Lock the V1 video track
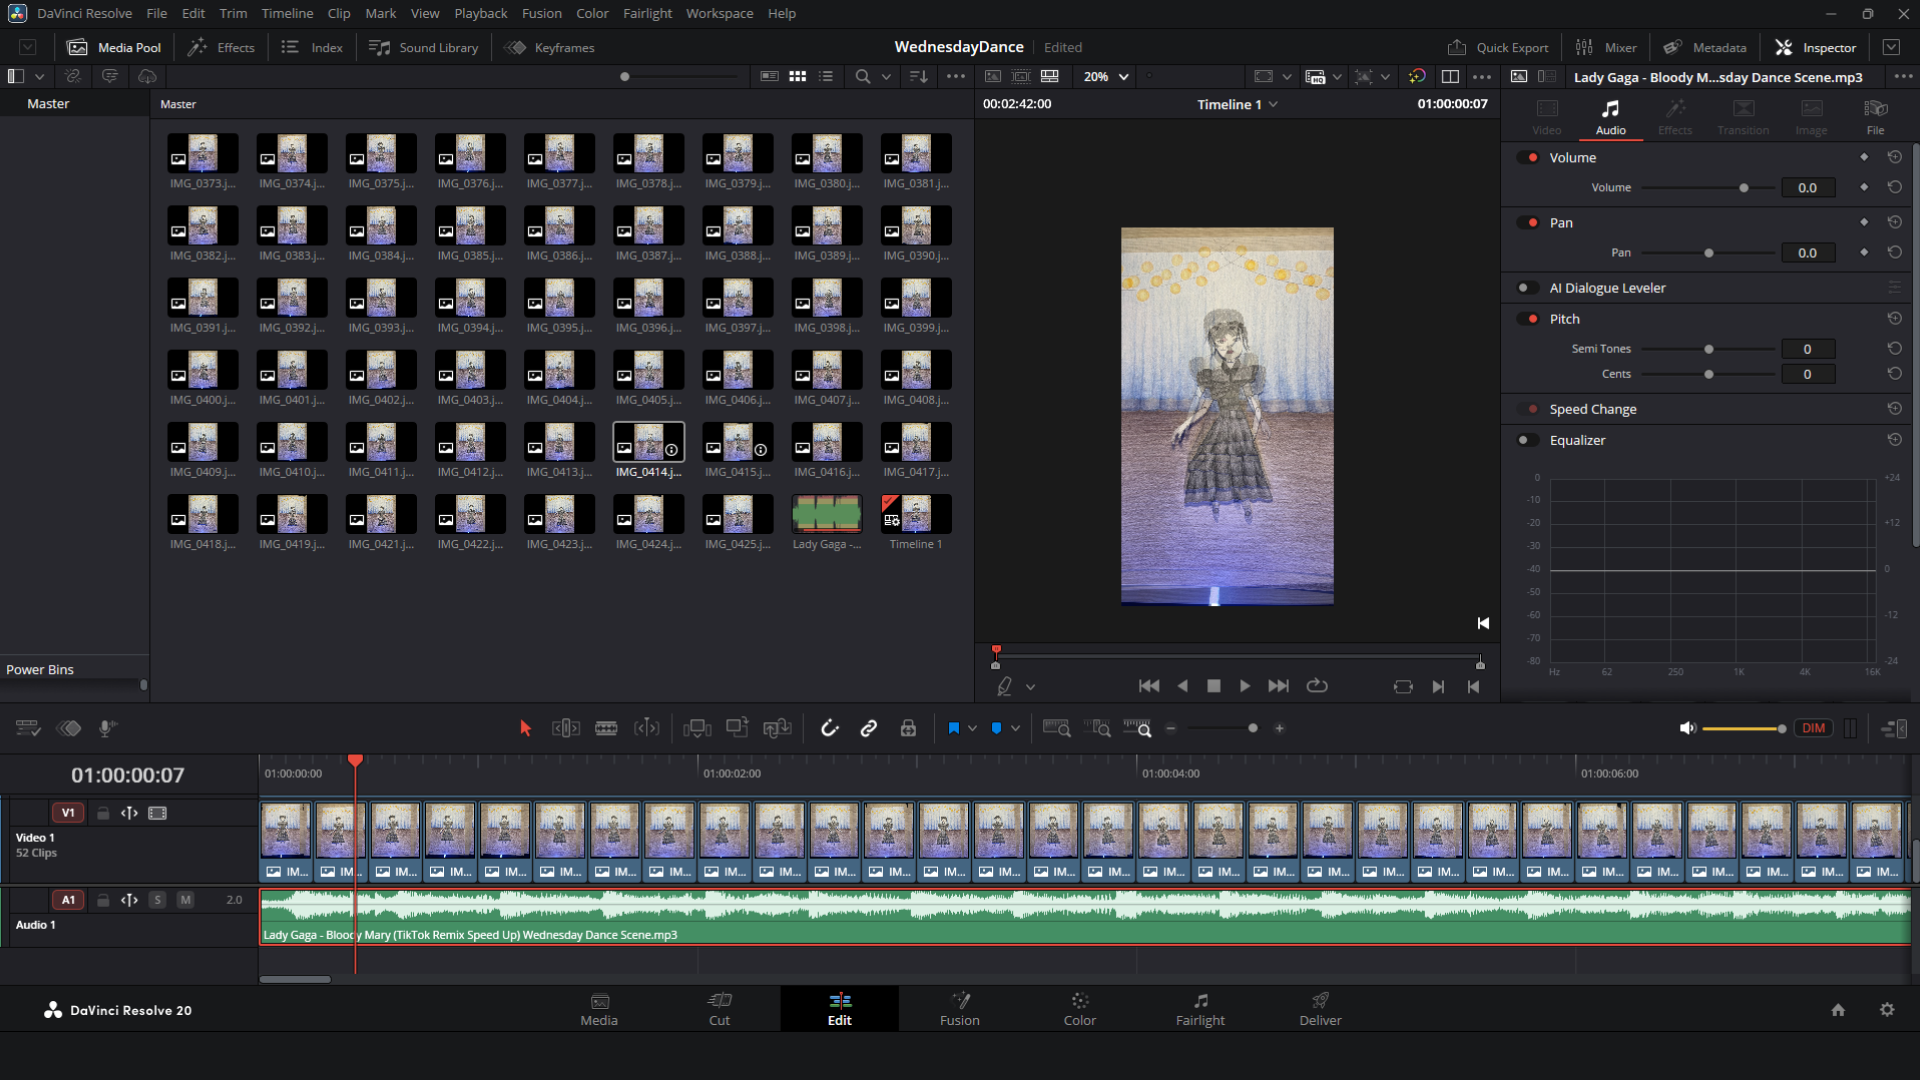 (x=103, y=813)
